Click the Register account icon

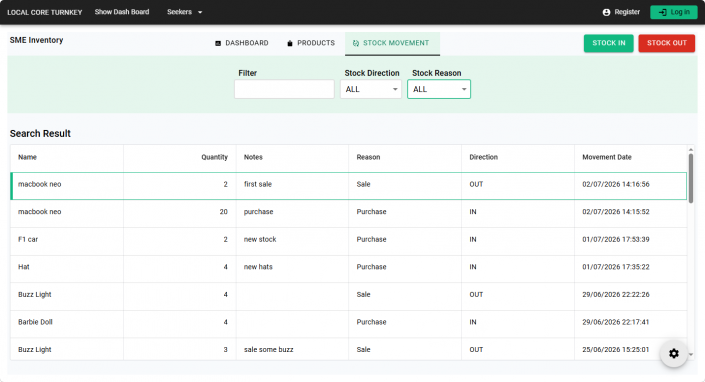point(606,12)
